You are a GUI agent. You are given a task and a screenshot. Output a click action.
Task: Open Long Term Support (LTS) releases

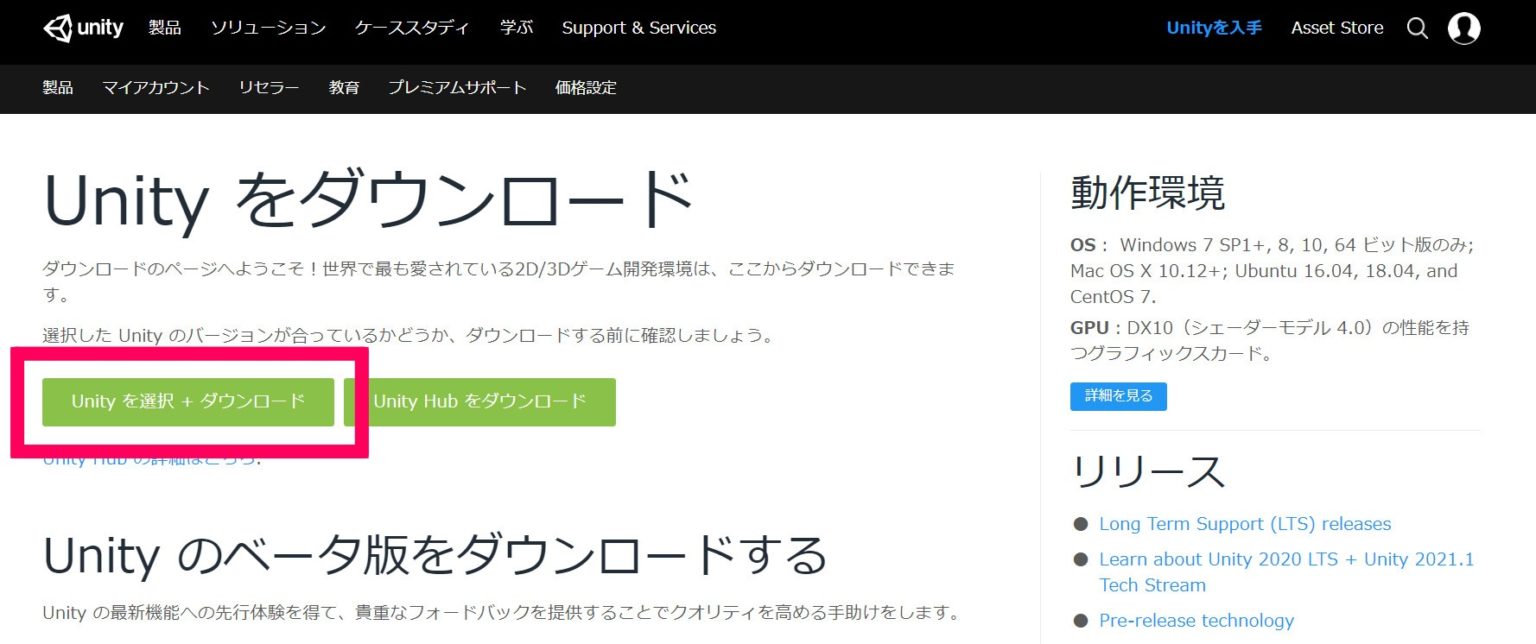coord(1245,523)
